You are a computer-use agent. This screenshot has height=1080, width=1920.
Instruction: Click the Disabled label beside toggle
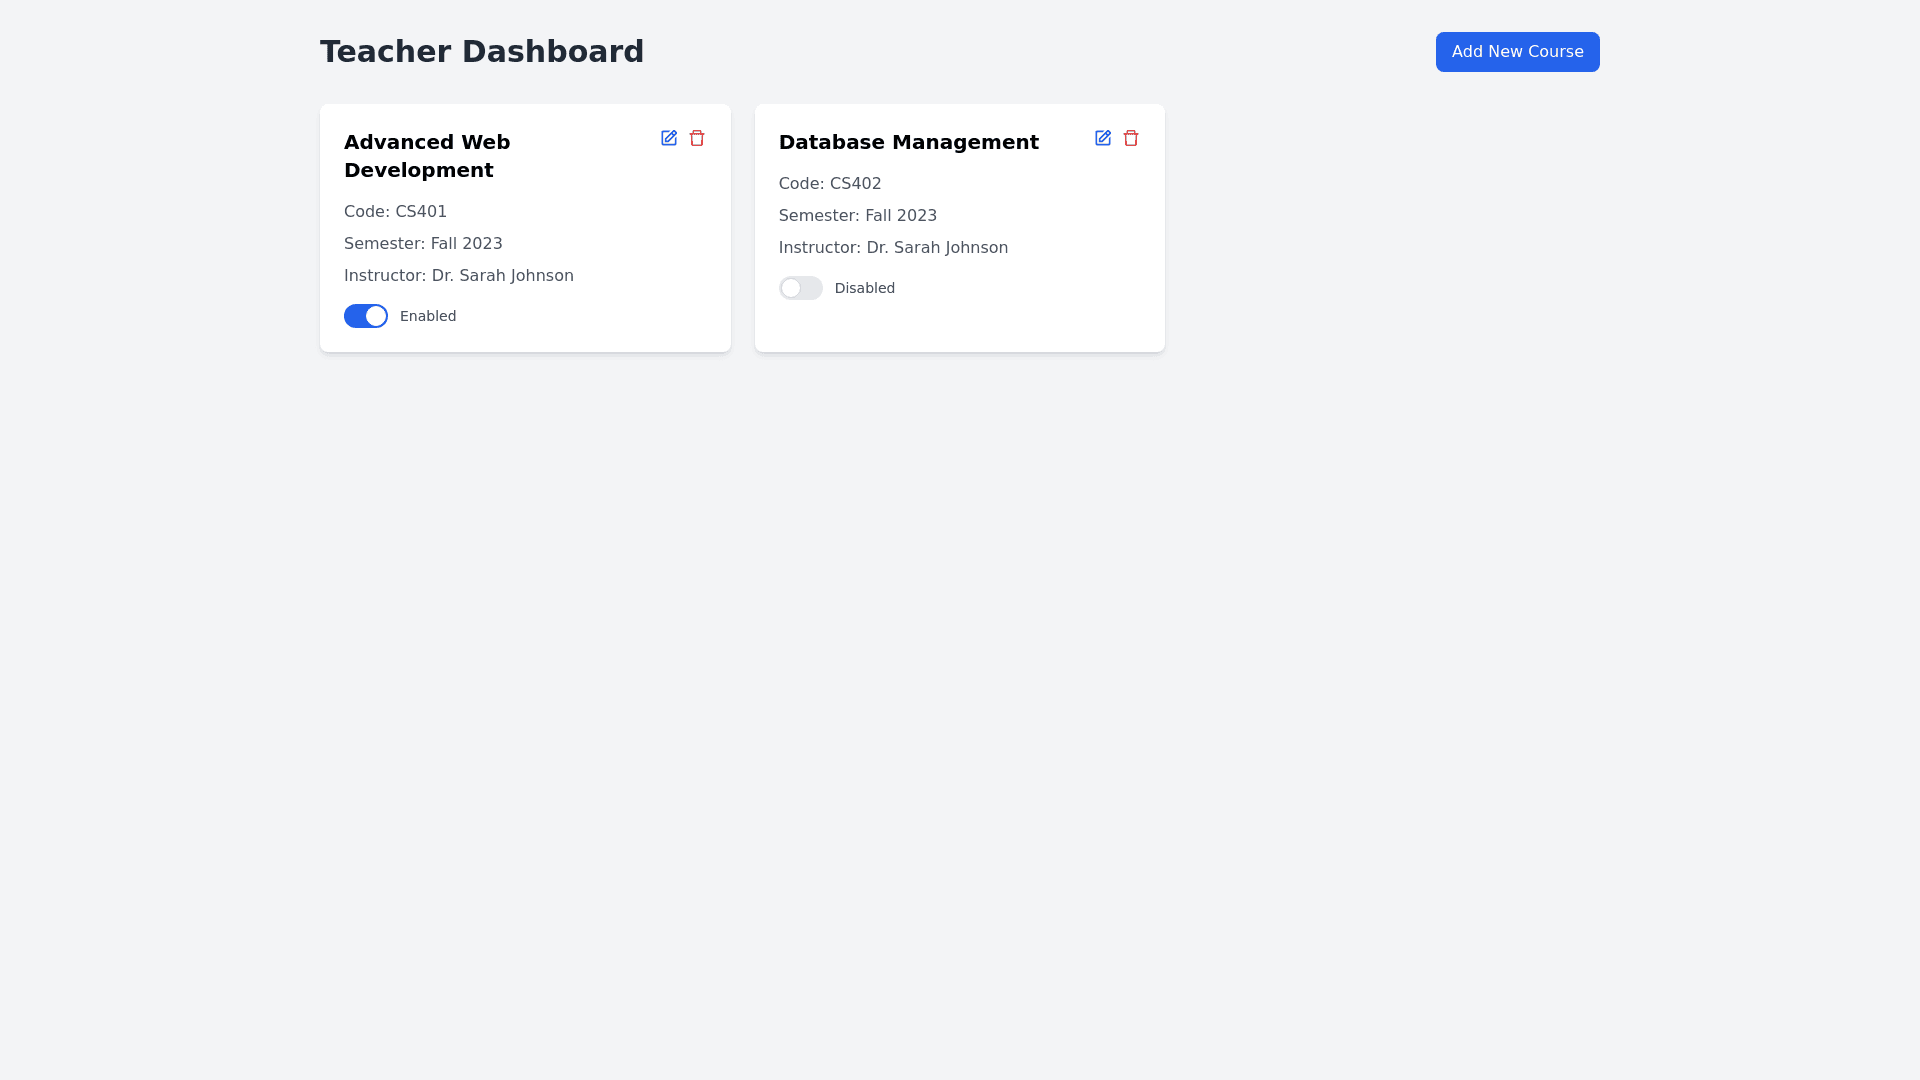point(864,288)
